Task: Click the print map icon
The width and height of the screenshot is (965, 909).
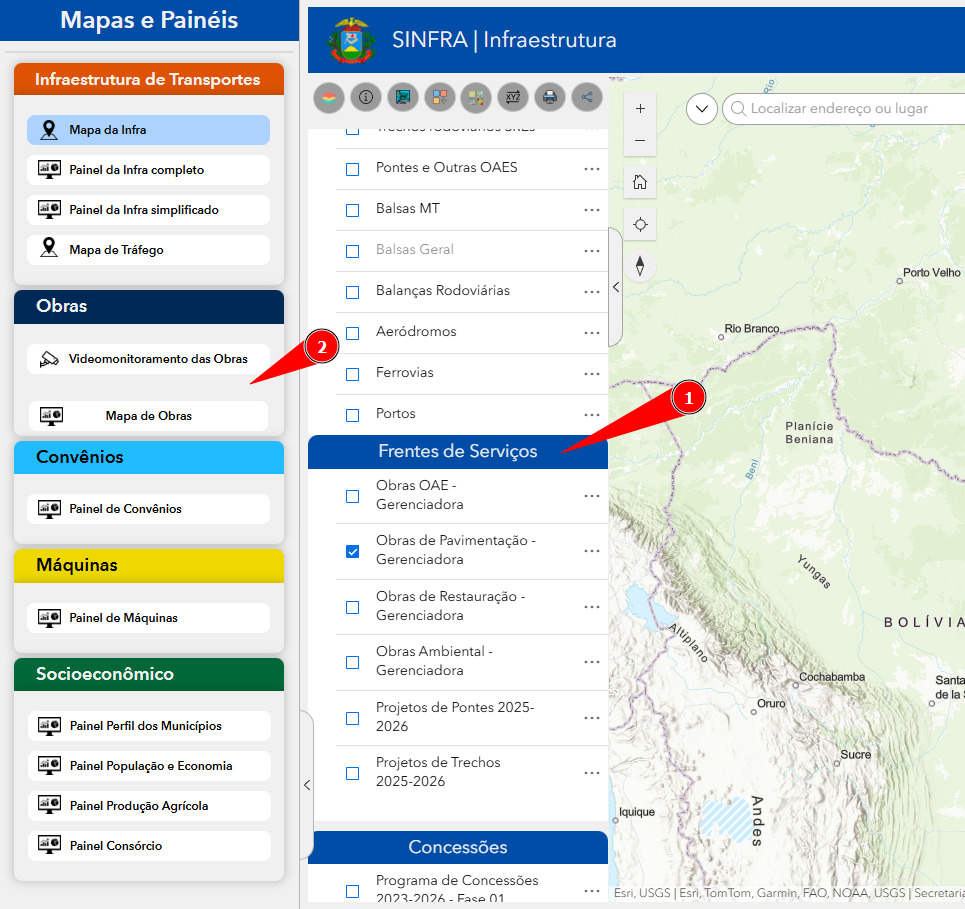Action: [549, 97]
